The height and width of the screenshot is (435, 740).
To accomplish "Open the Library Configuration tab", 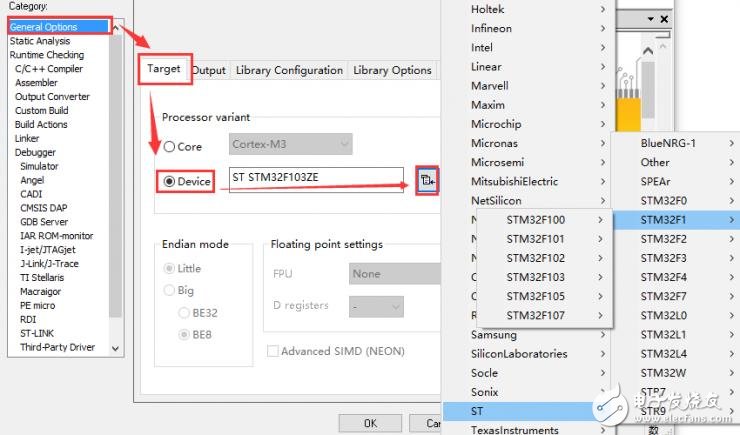I will [x=289, y=70].
